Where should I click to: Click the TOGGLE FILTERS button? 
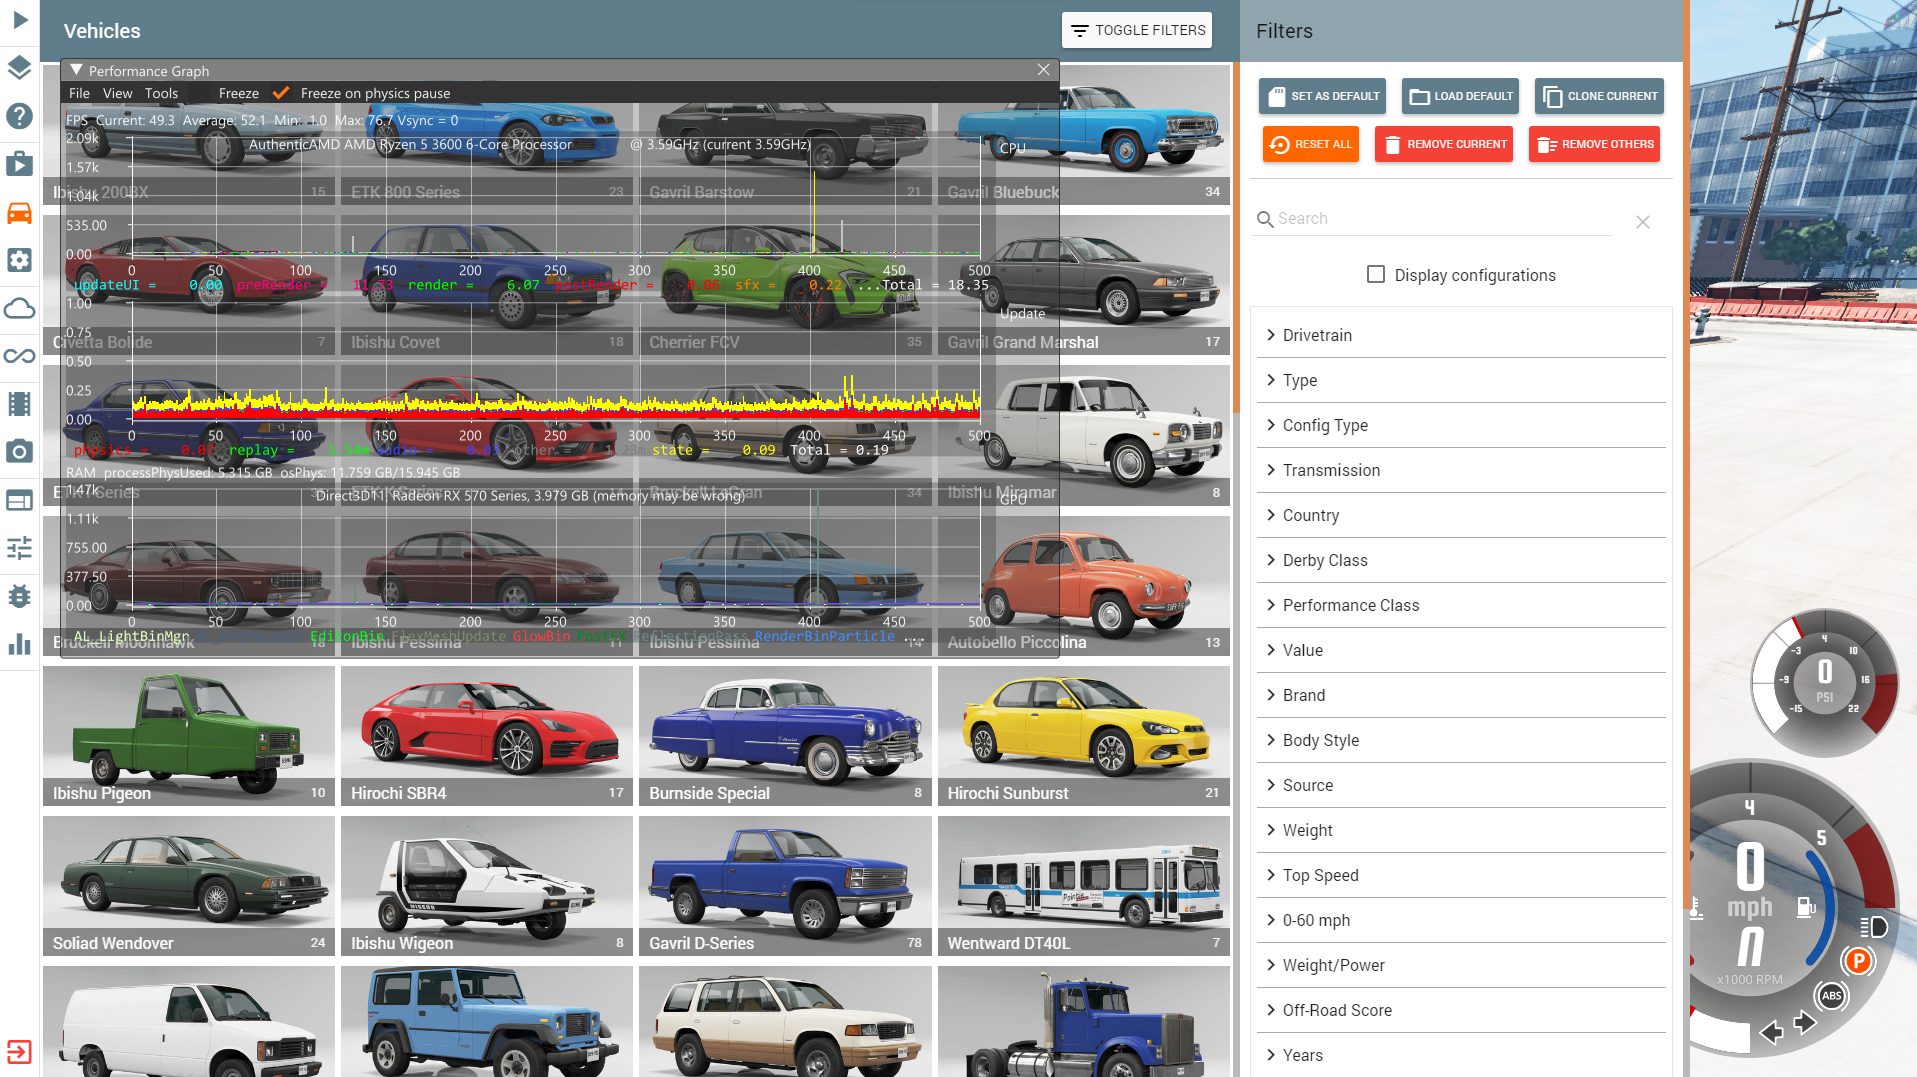(1137, 30)
